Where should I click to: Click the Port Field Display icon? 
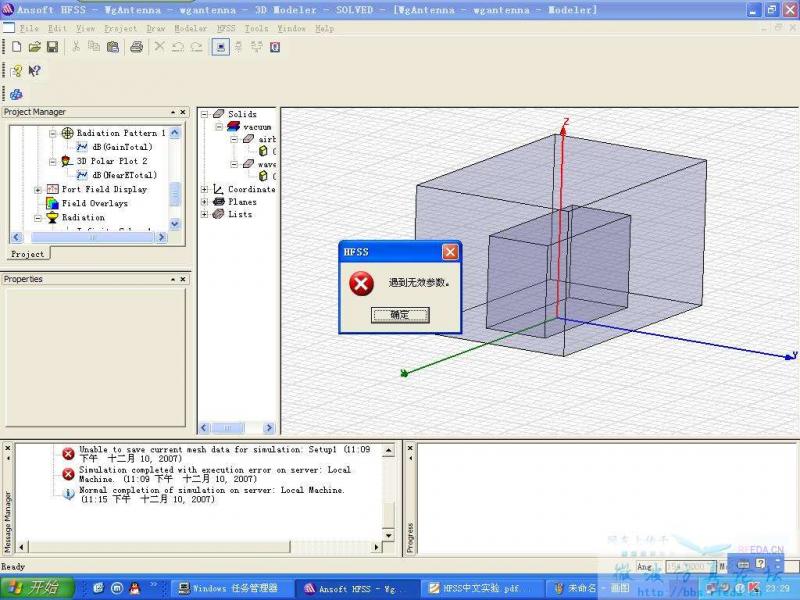[53, 189]
